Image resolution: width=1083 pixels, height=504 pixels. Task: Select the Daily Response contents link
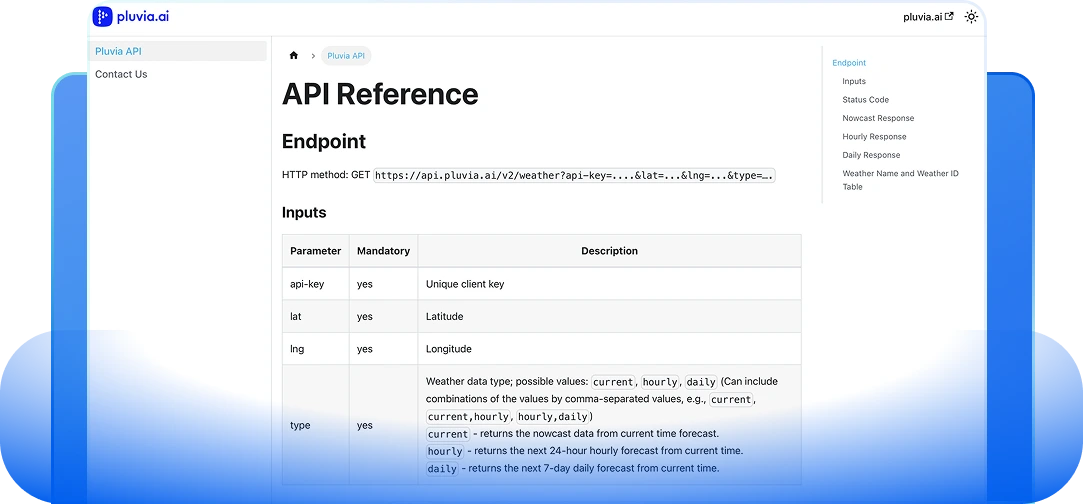pyautogui.click(x=871, y=155)
